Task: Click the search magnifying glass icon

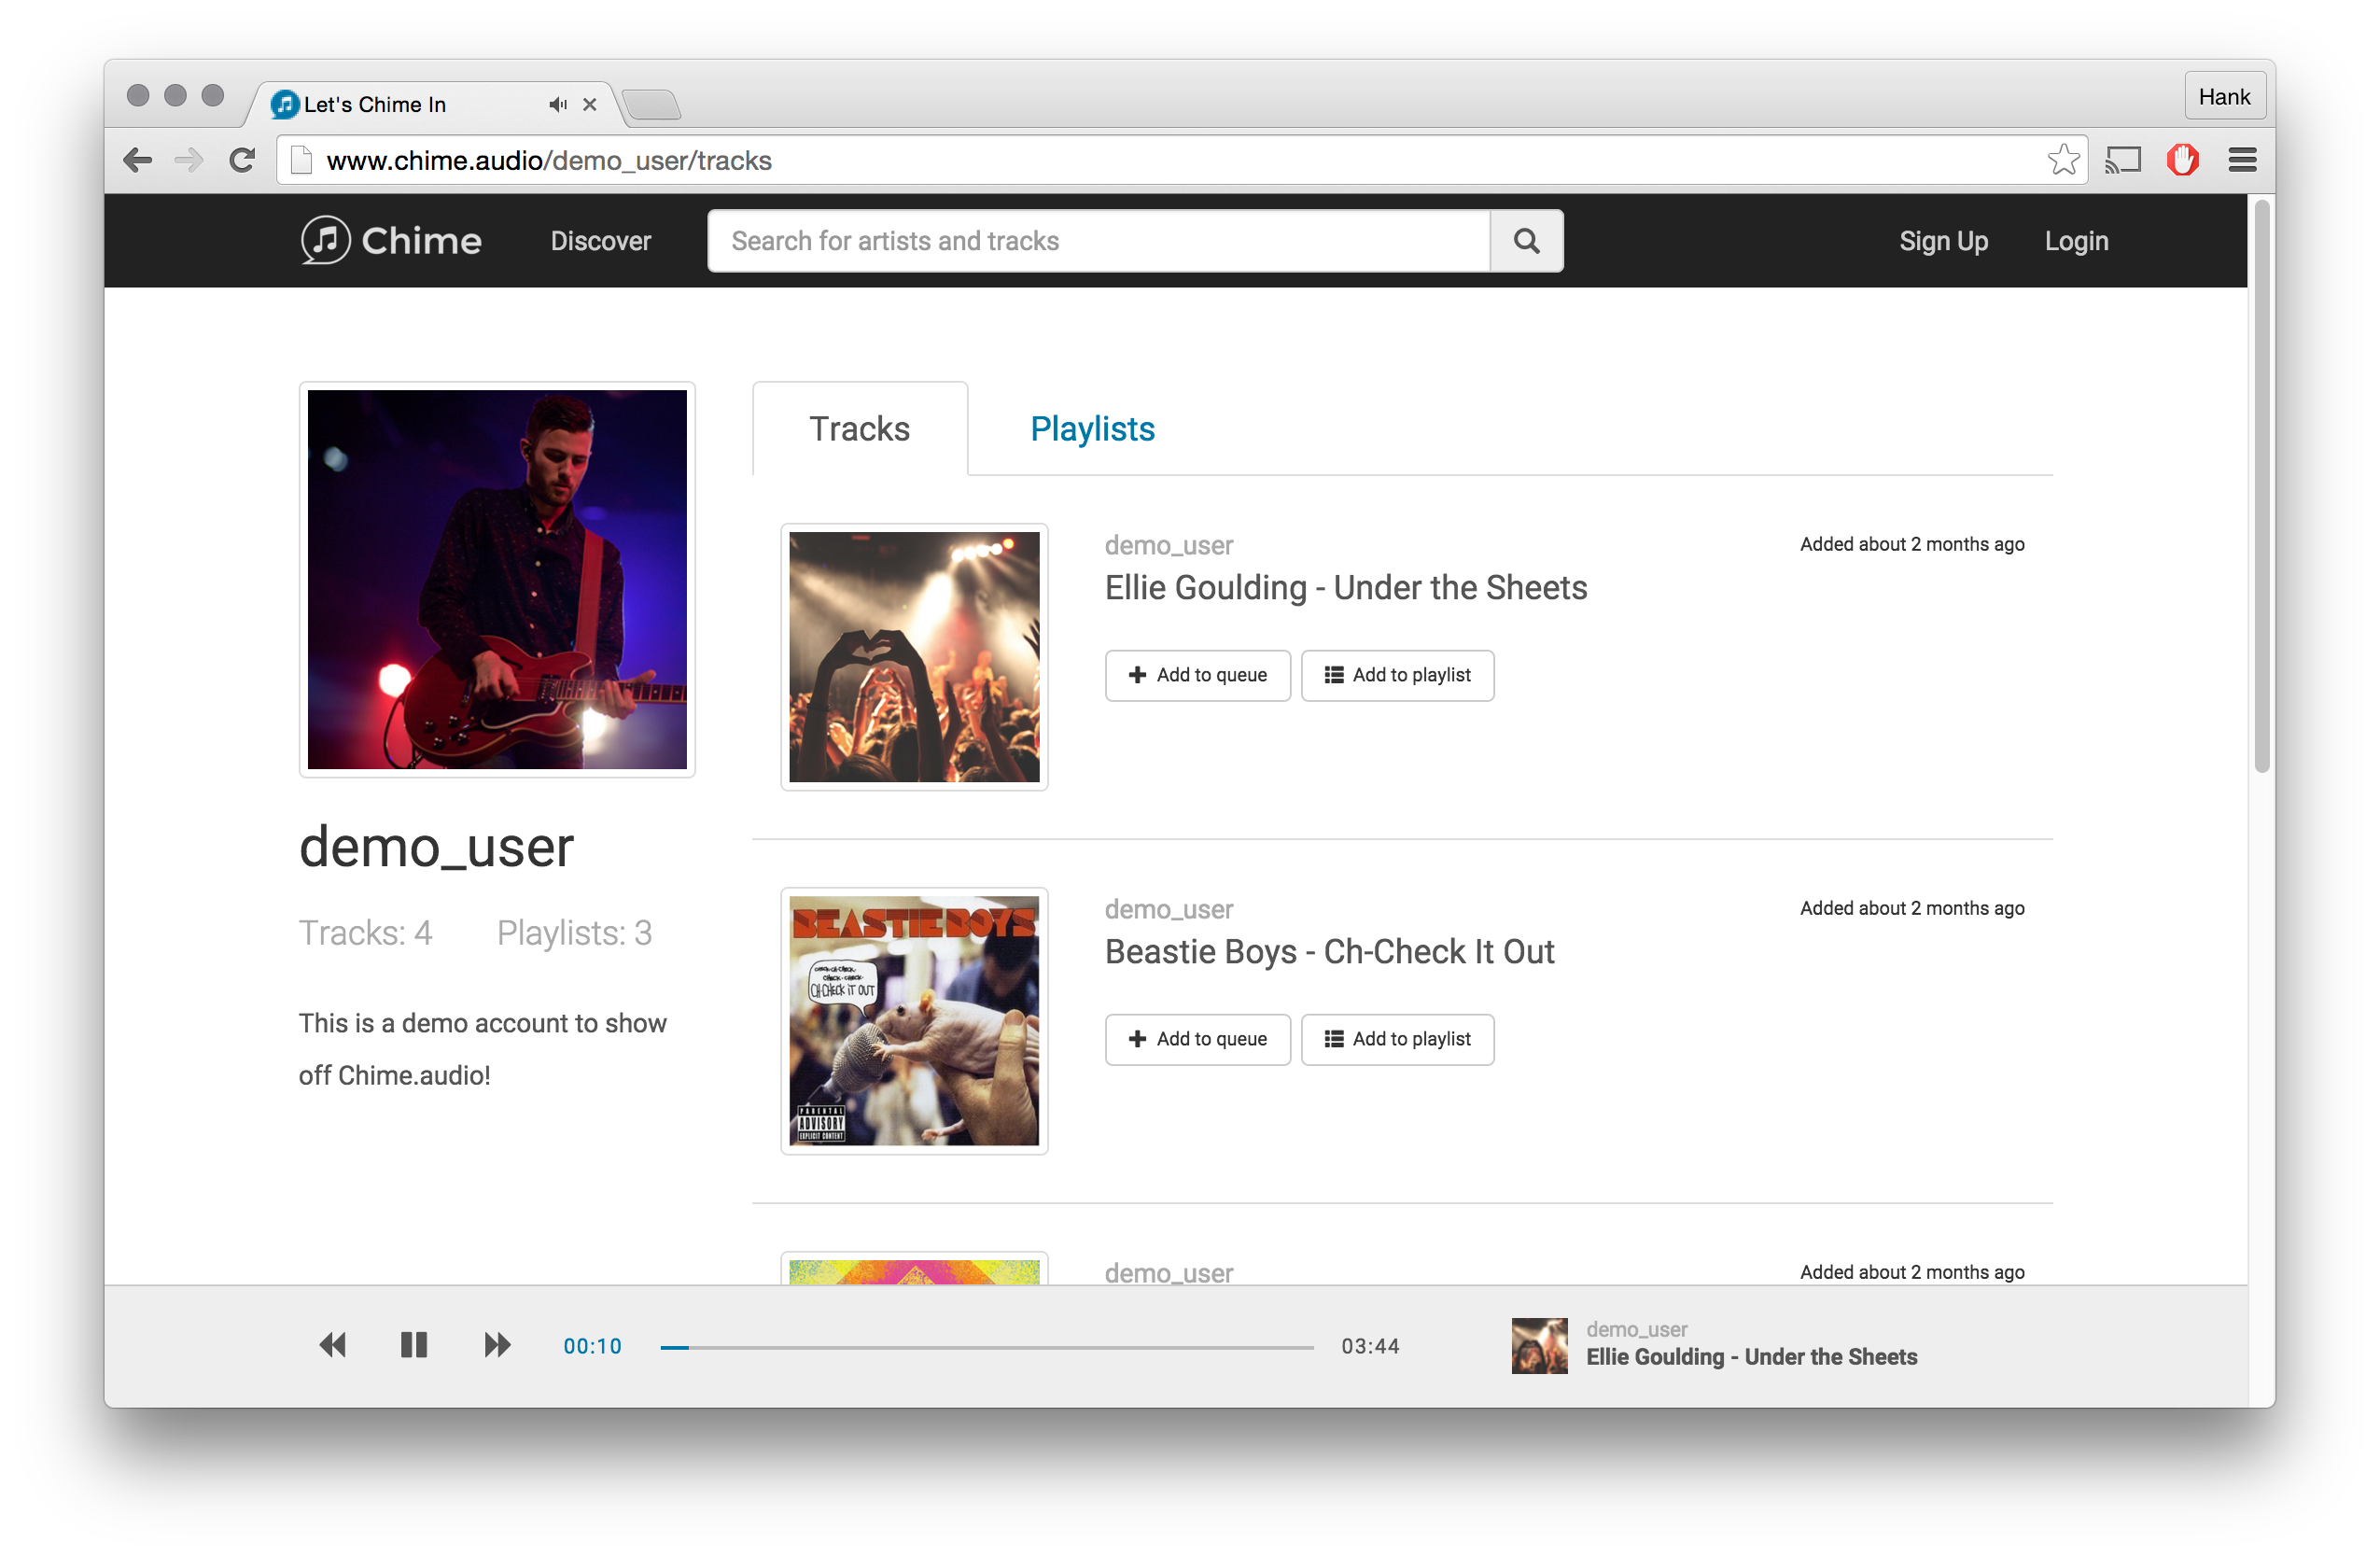Action: point(1527,242)
